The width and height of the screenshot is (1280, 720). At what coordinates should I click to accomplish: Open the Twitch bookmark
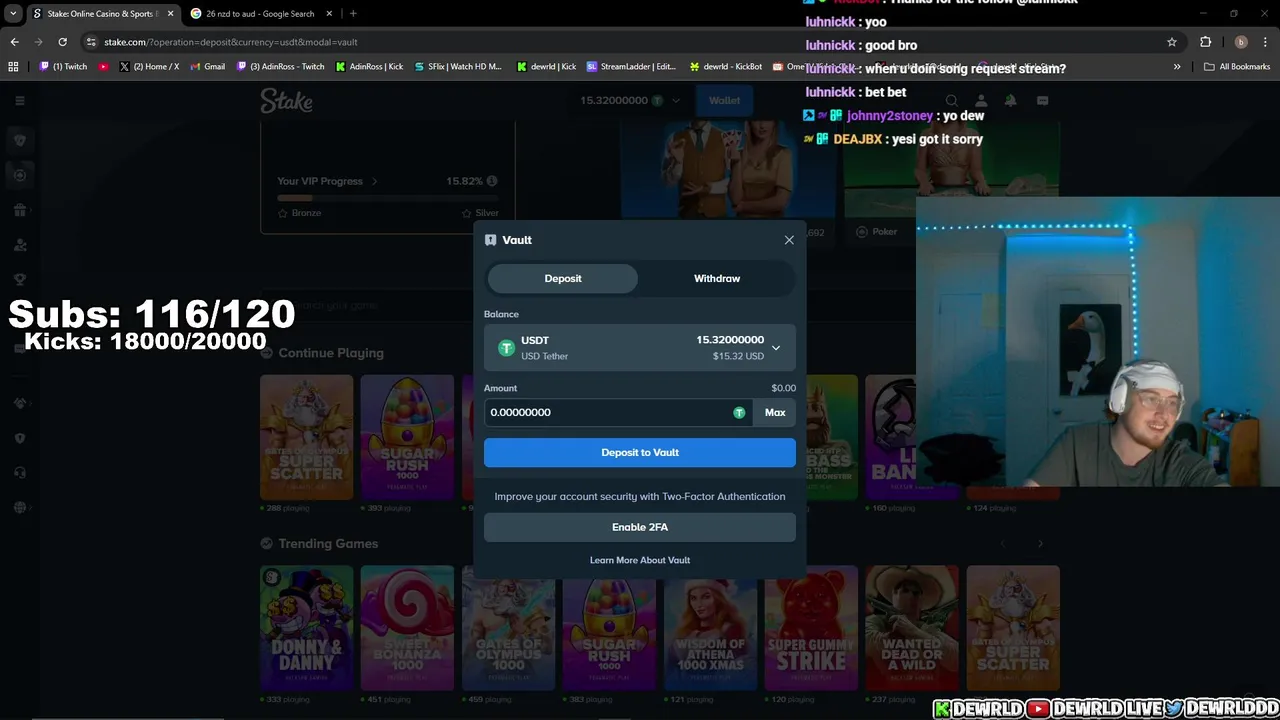point(64,67)
